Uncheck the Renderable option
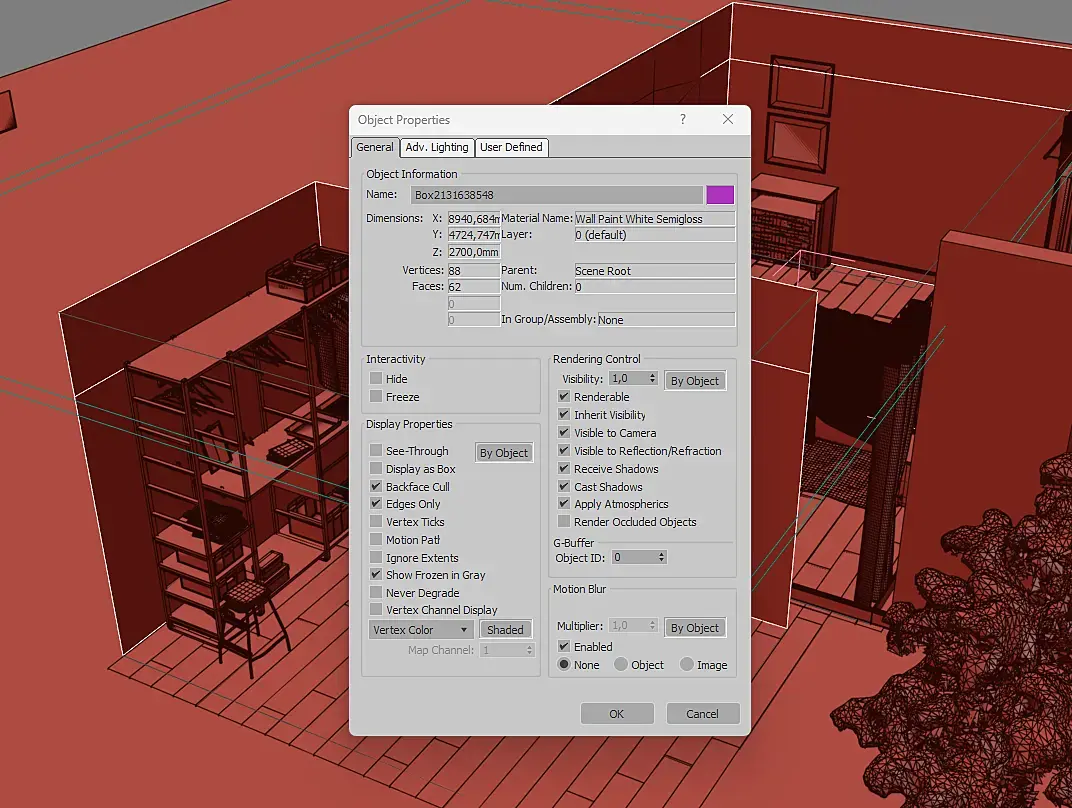Screen dimensions: 1072x808 (564, 396)
